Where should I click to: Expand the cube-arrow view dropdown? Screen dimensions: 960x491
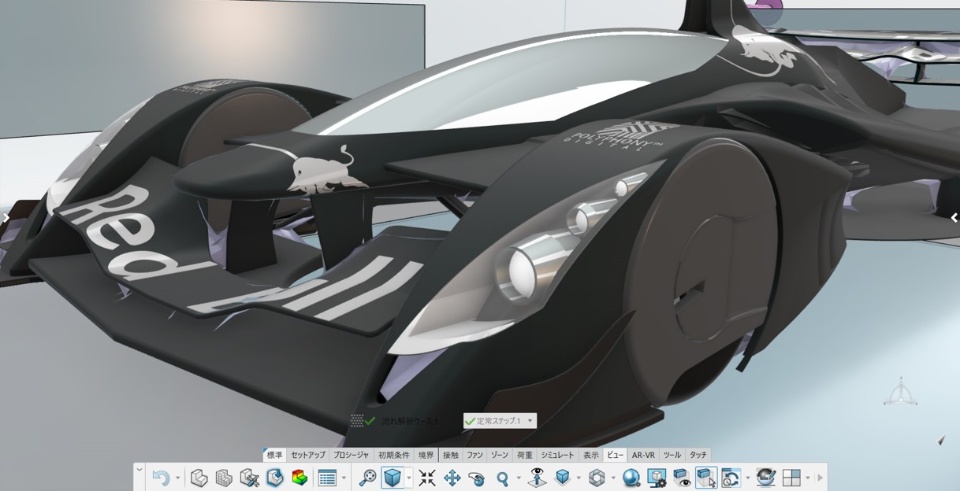[x=579, y=478]
